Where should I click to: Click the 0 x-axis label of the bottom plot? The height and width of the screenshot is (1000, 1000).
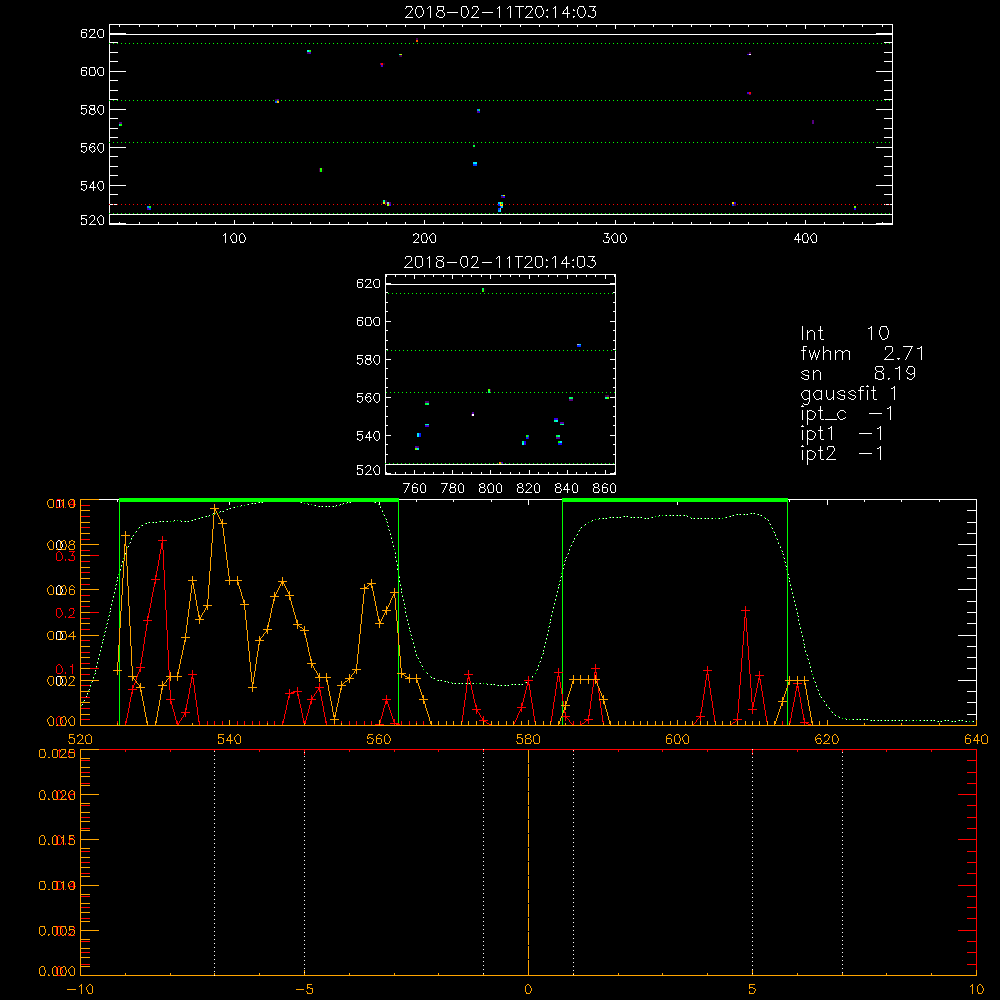click(x=528, y=989)
